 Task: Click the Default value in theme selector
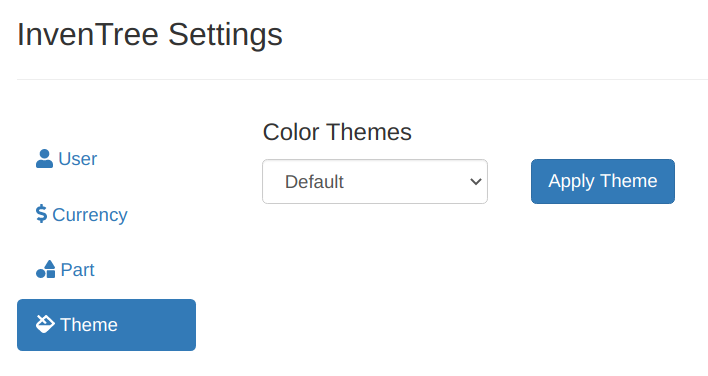point(314,182)
